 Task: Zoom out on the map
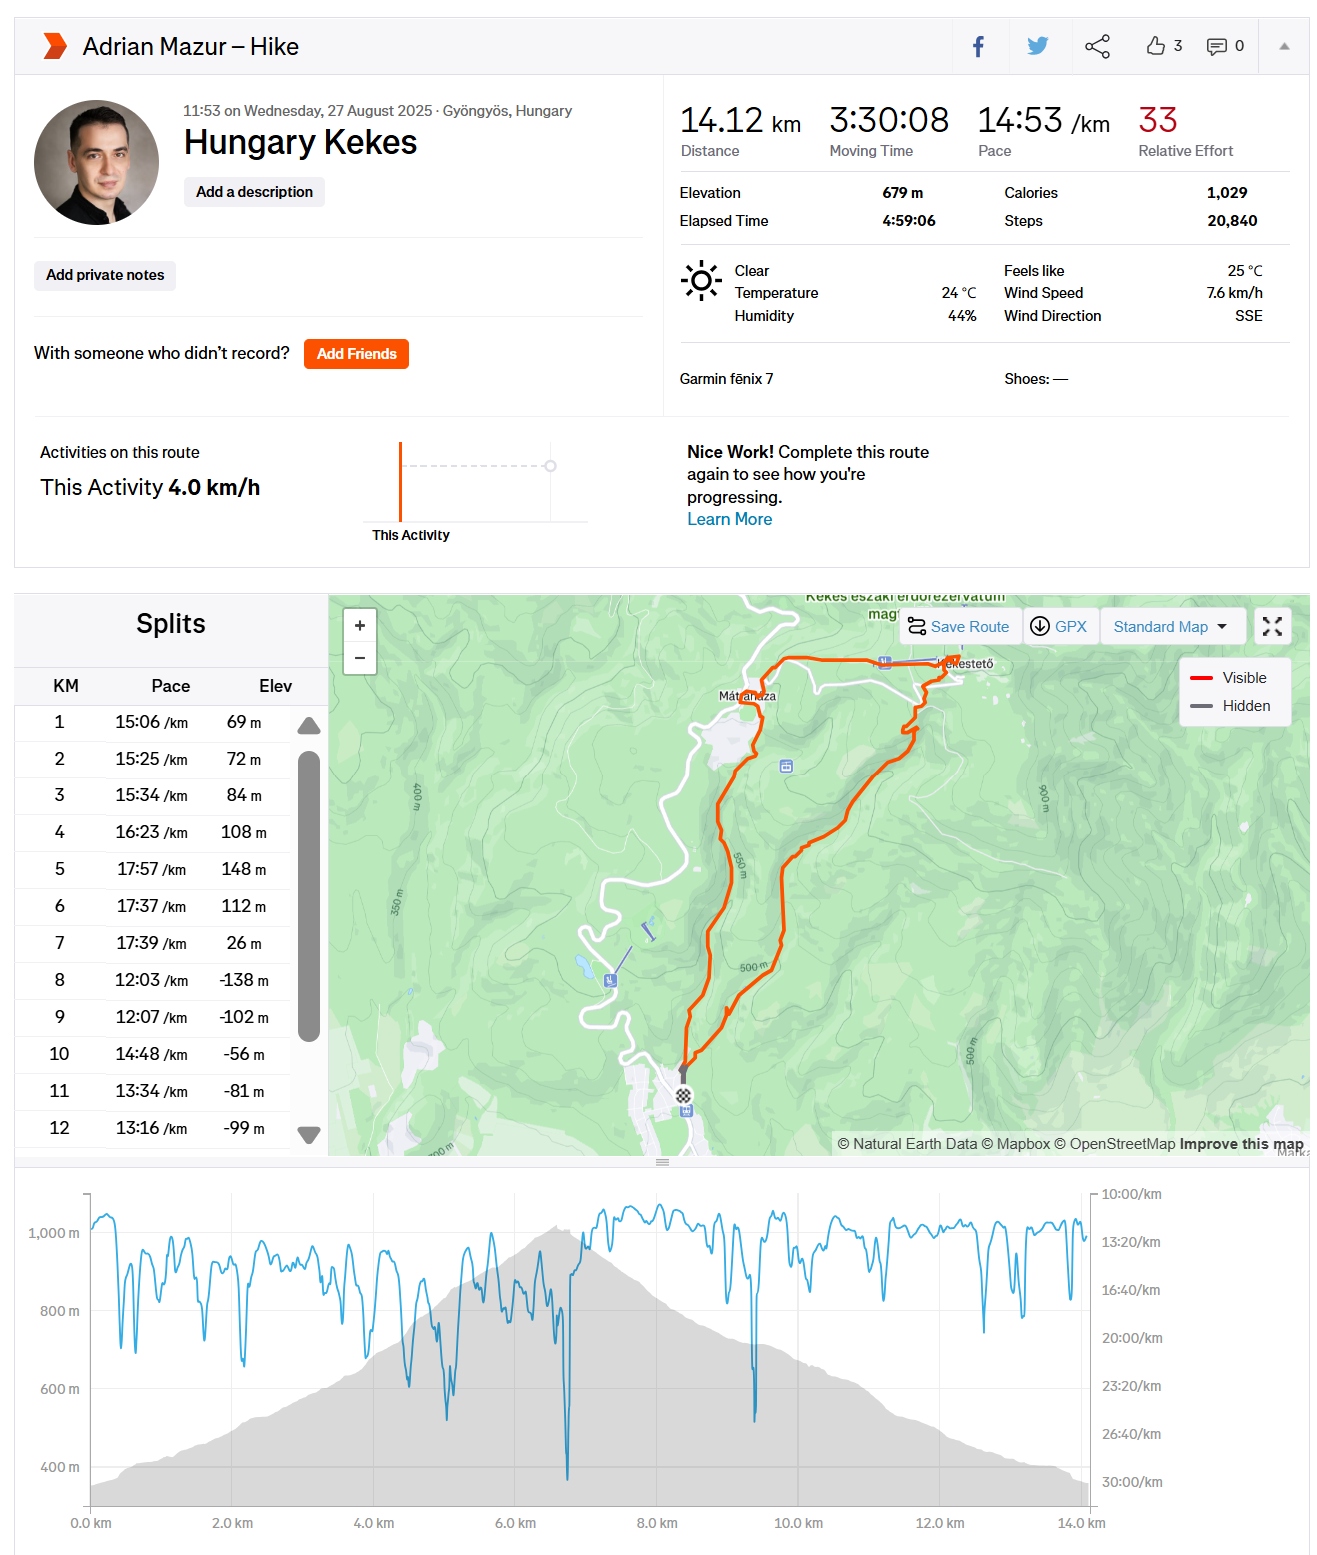(x=360, y=658)
